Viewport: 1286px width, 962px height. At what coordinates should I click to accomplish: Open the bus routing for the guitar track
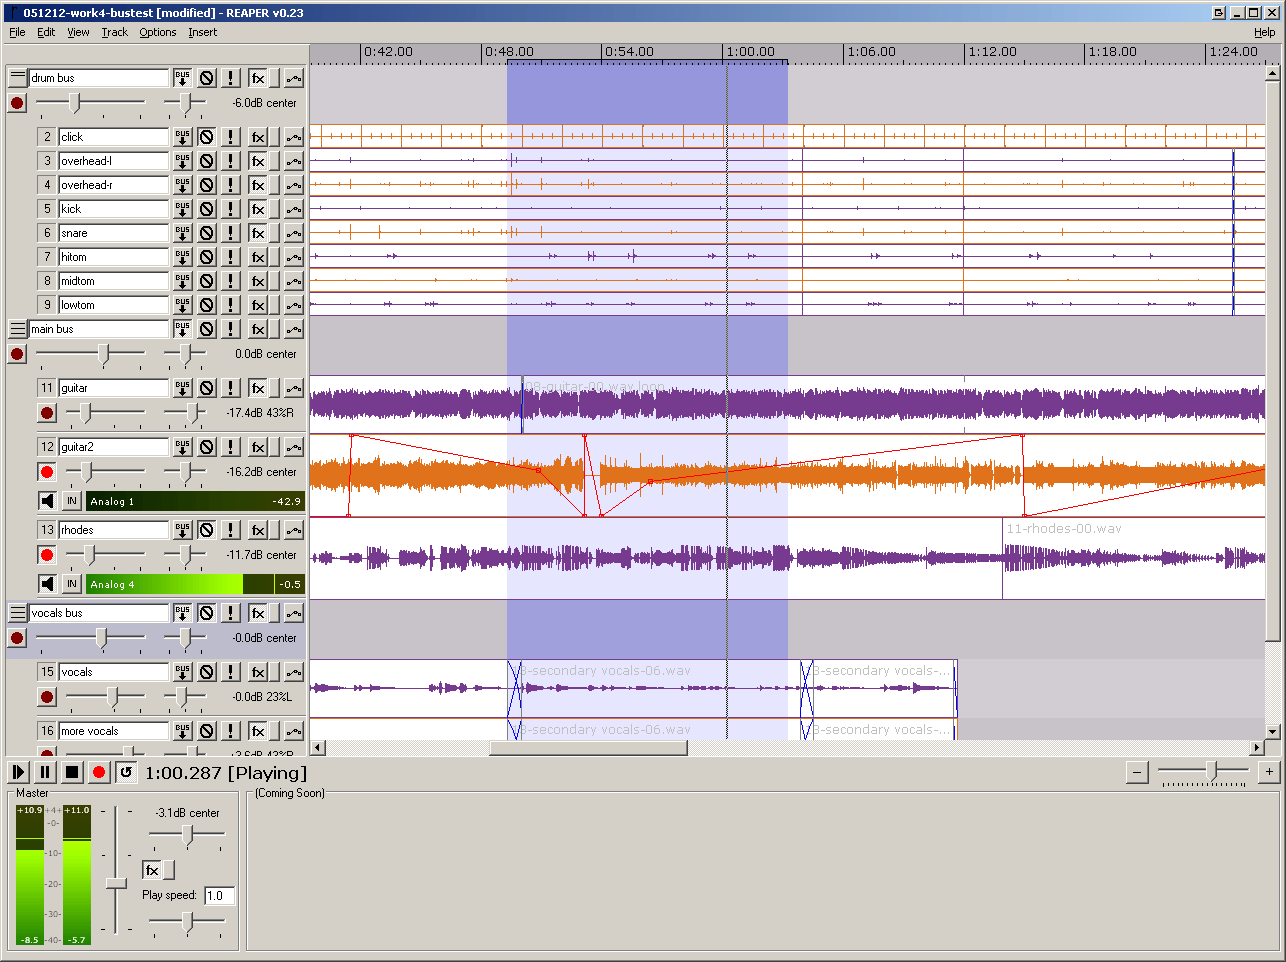182,388
